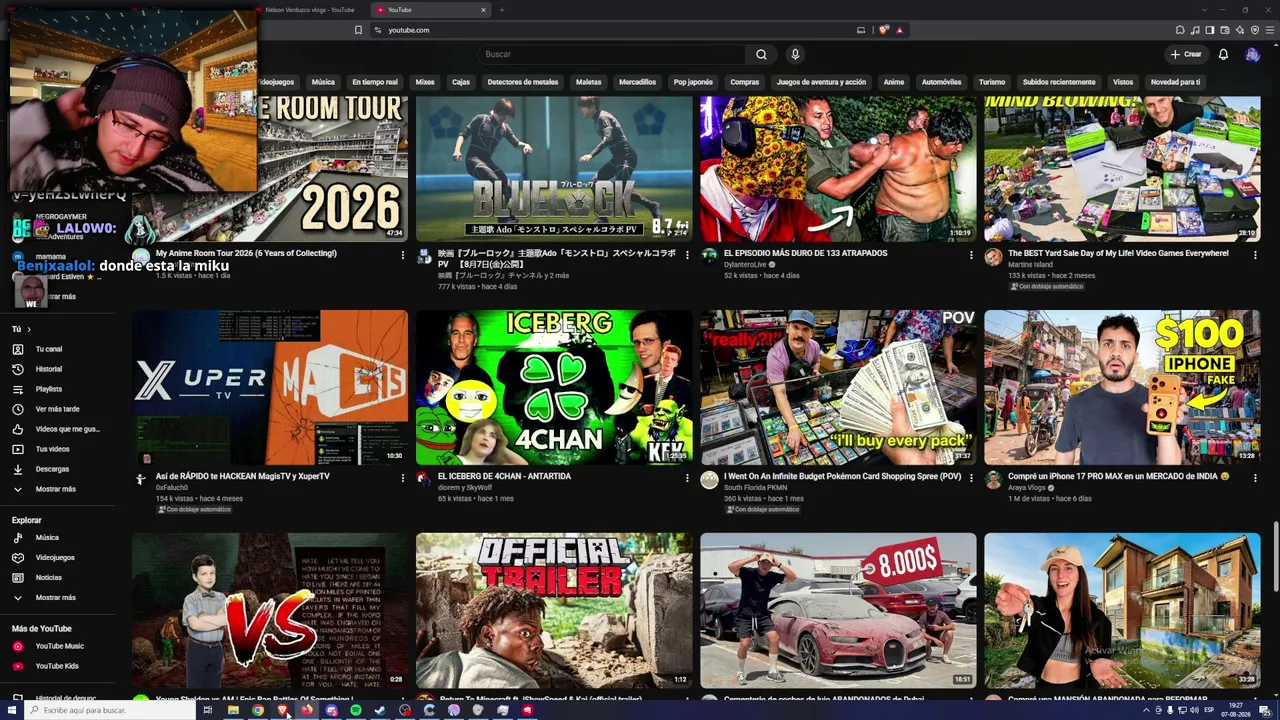Image resolution: width=1280 pixels, height=720 pixels.
Task: Select the Novedad para ti chip
Action: click(1175, 82)
